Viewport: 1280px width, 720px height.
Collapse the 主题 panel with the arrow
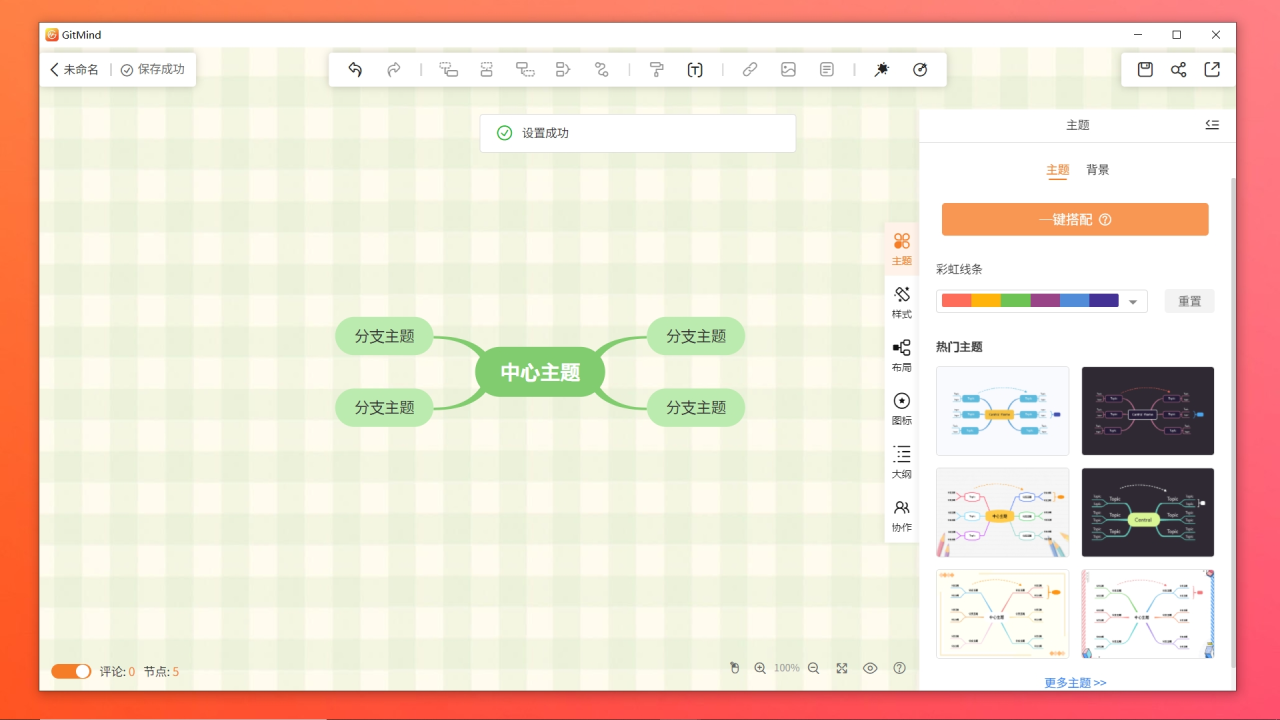[x=1212, y=124]
